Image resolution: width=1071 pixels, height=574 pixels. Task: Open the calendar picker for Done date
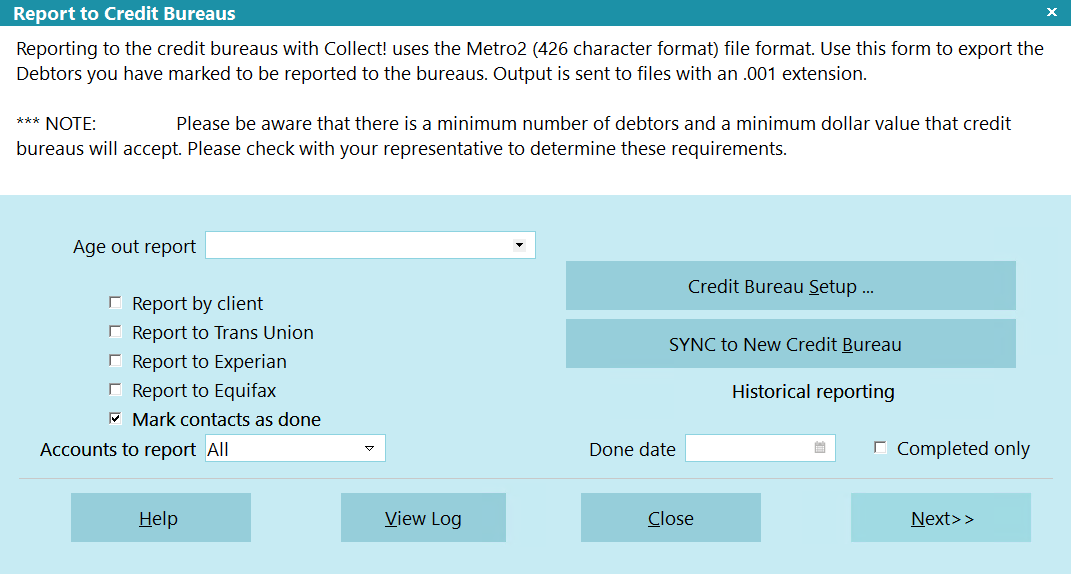[x=820, y=449]
